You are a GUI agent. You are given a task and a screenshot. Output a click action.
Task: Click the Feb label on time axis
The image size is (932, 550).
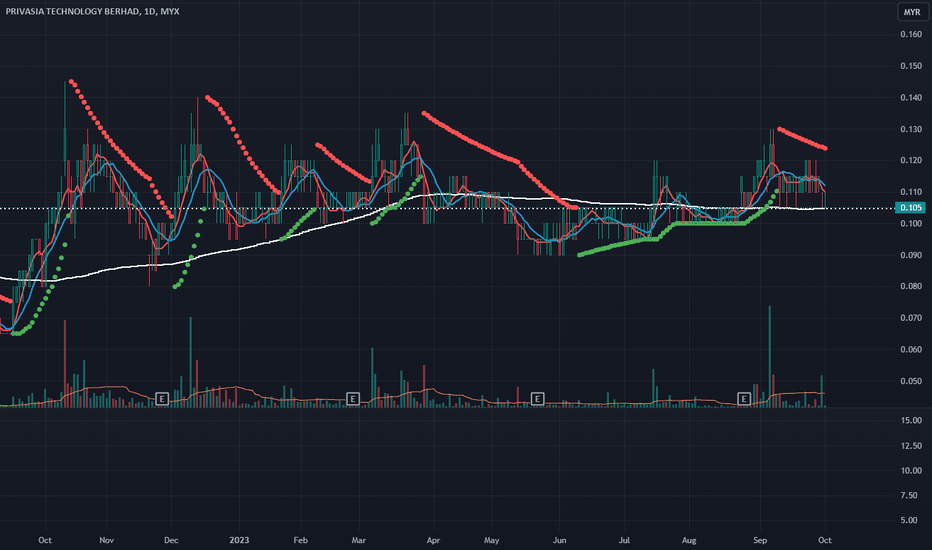(x=301, y=540)
